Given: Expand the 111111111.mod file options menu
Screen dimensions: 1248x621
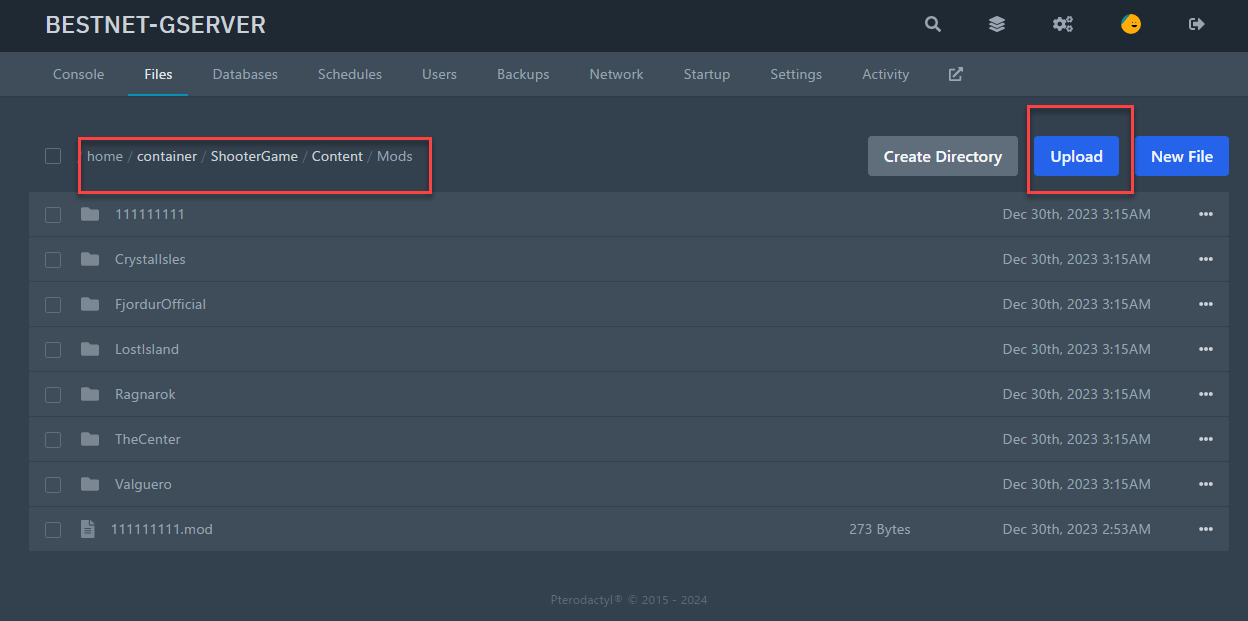Looking at the screenshot, I should pos(1205,529).
